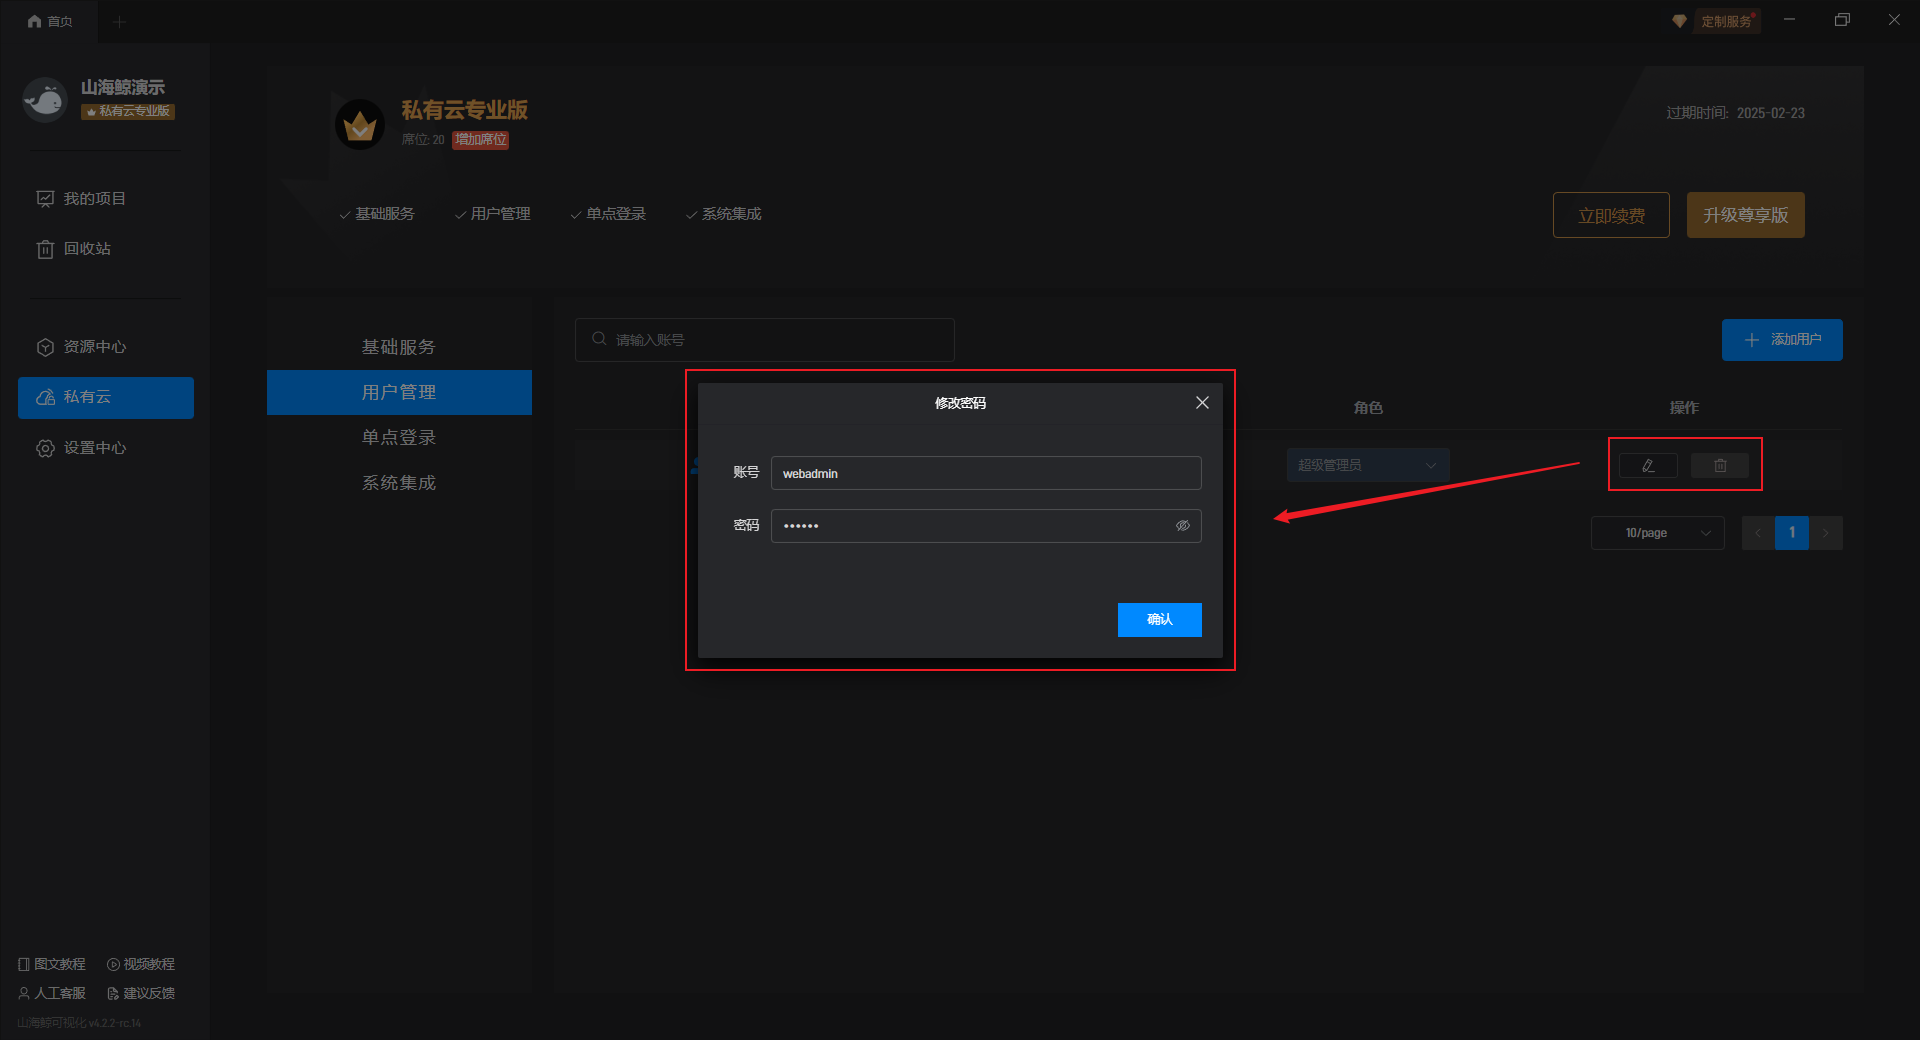1920x1040 pixels.
Task: Toggle password visibility eye icon
Action: click(x=1183, y=526)
